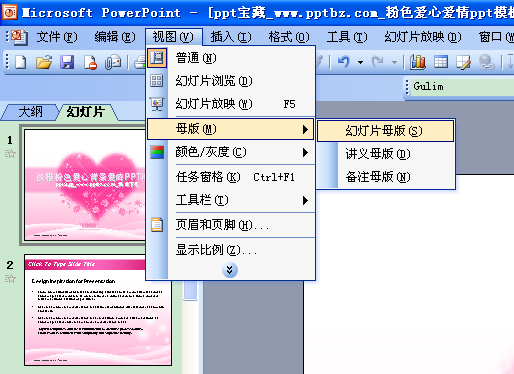Click the animation star under slide 1
Screen dimensions: 514x374
click(10, 154)
